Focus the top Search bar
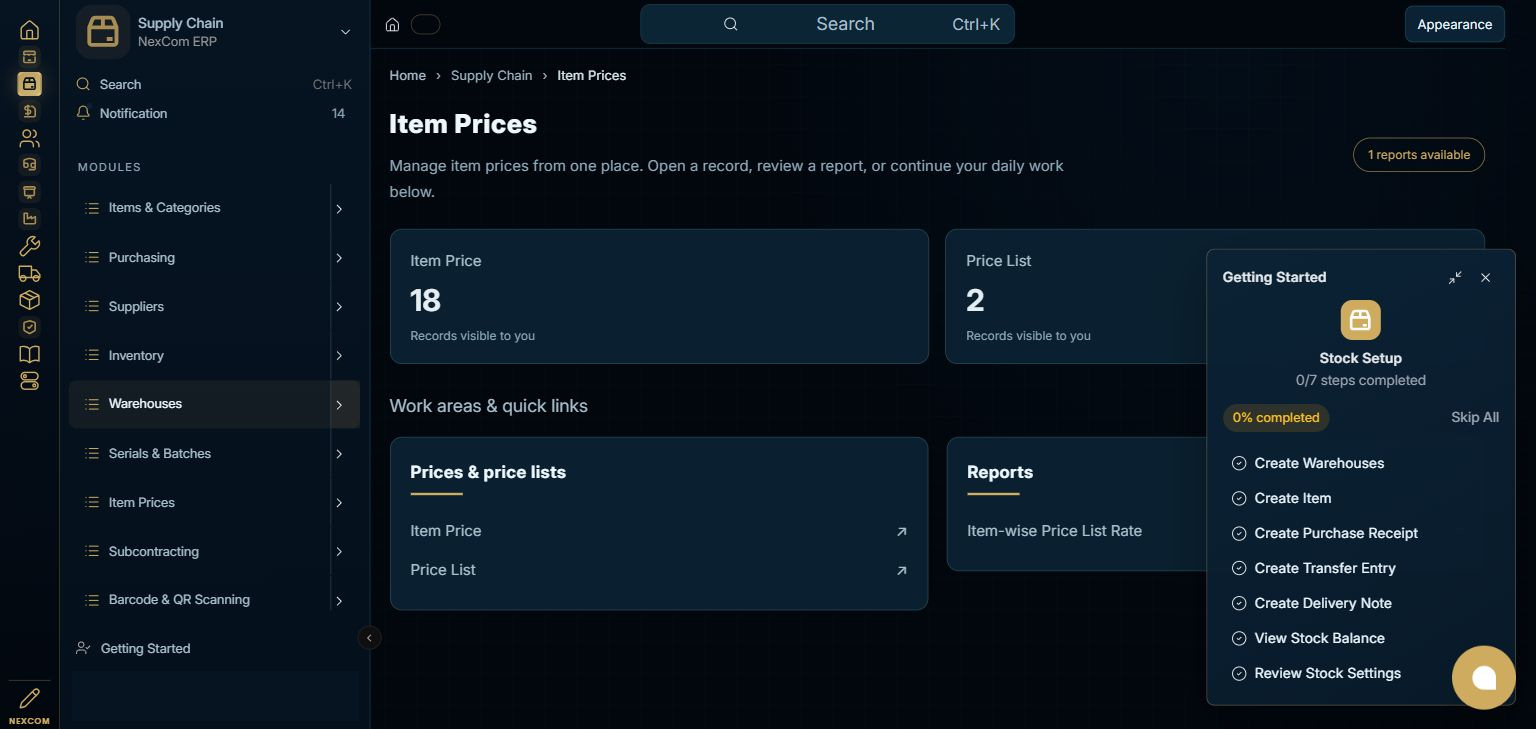The height and width of the screenshot is (729, 1536). pos(827,24)
